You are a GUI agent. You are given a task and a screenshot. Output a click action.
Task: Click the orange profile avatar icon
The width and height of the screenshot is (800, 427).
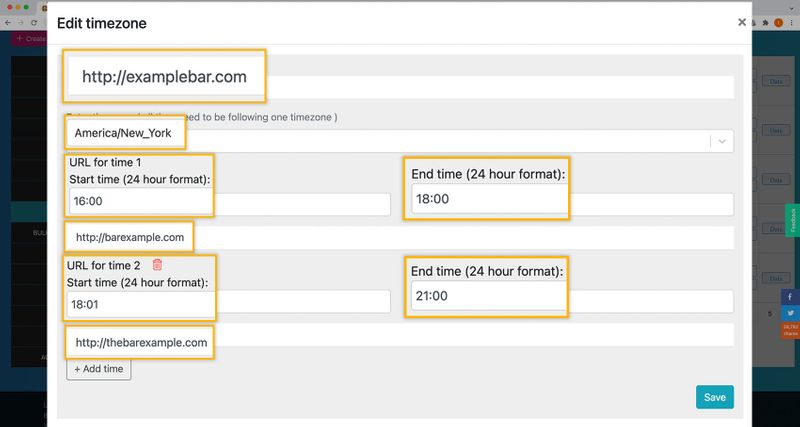pyautogui.click(x=779, y=21)
